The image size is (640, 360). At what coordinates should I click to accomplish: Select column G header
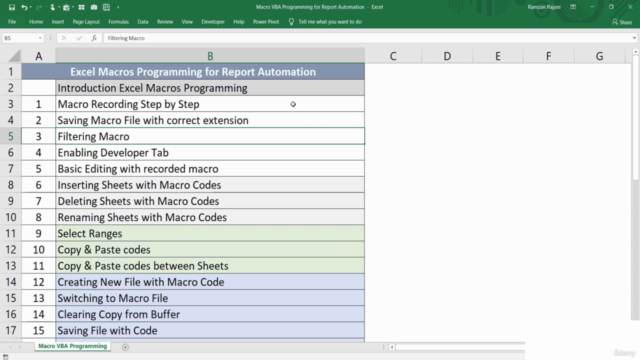point(599,56)
